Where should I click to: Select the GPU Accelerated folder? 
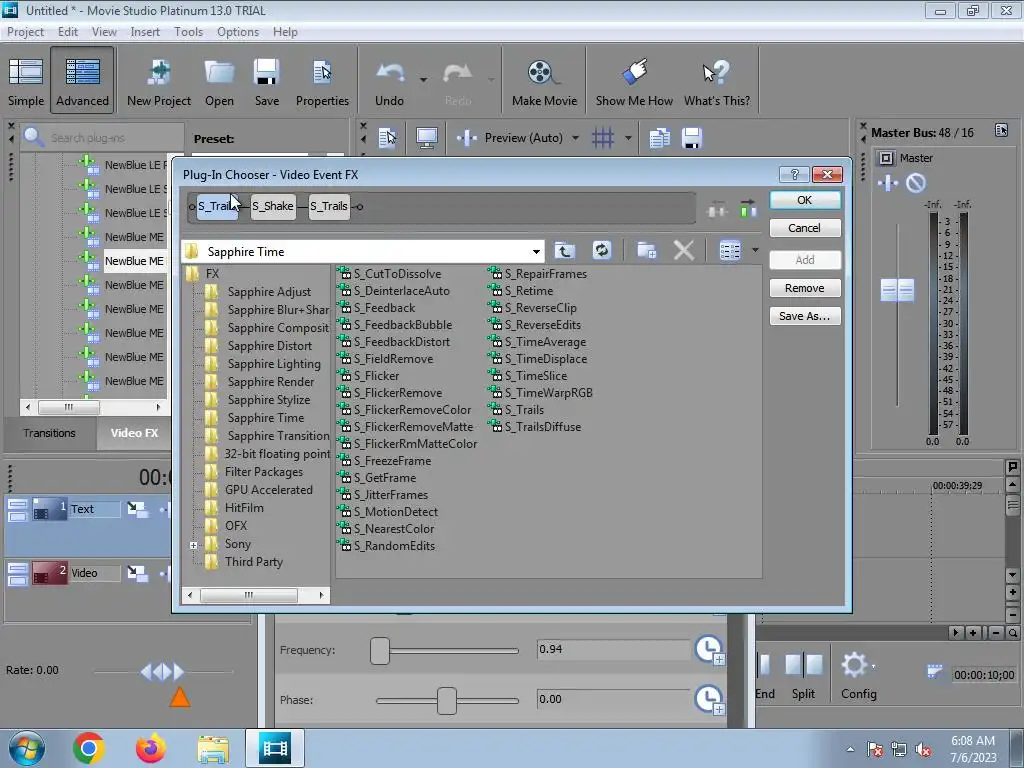(268, 490)
